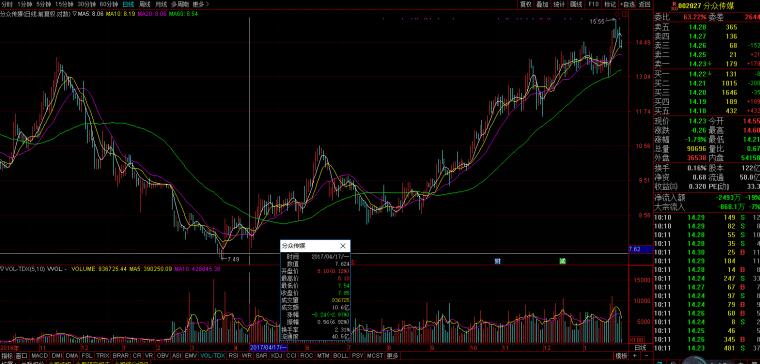This screenshot has width=760, height=364.
Task: Switch to the 日线 daily chart tab
Action: pos(127,4)
